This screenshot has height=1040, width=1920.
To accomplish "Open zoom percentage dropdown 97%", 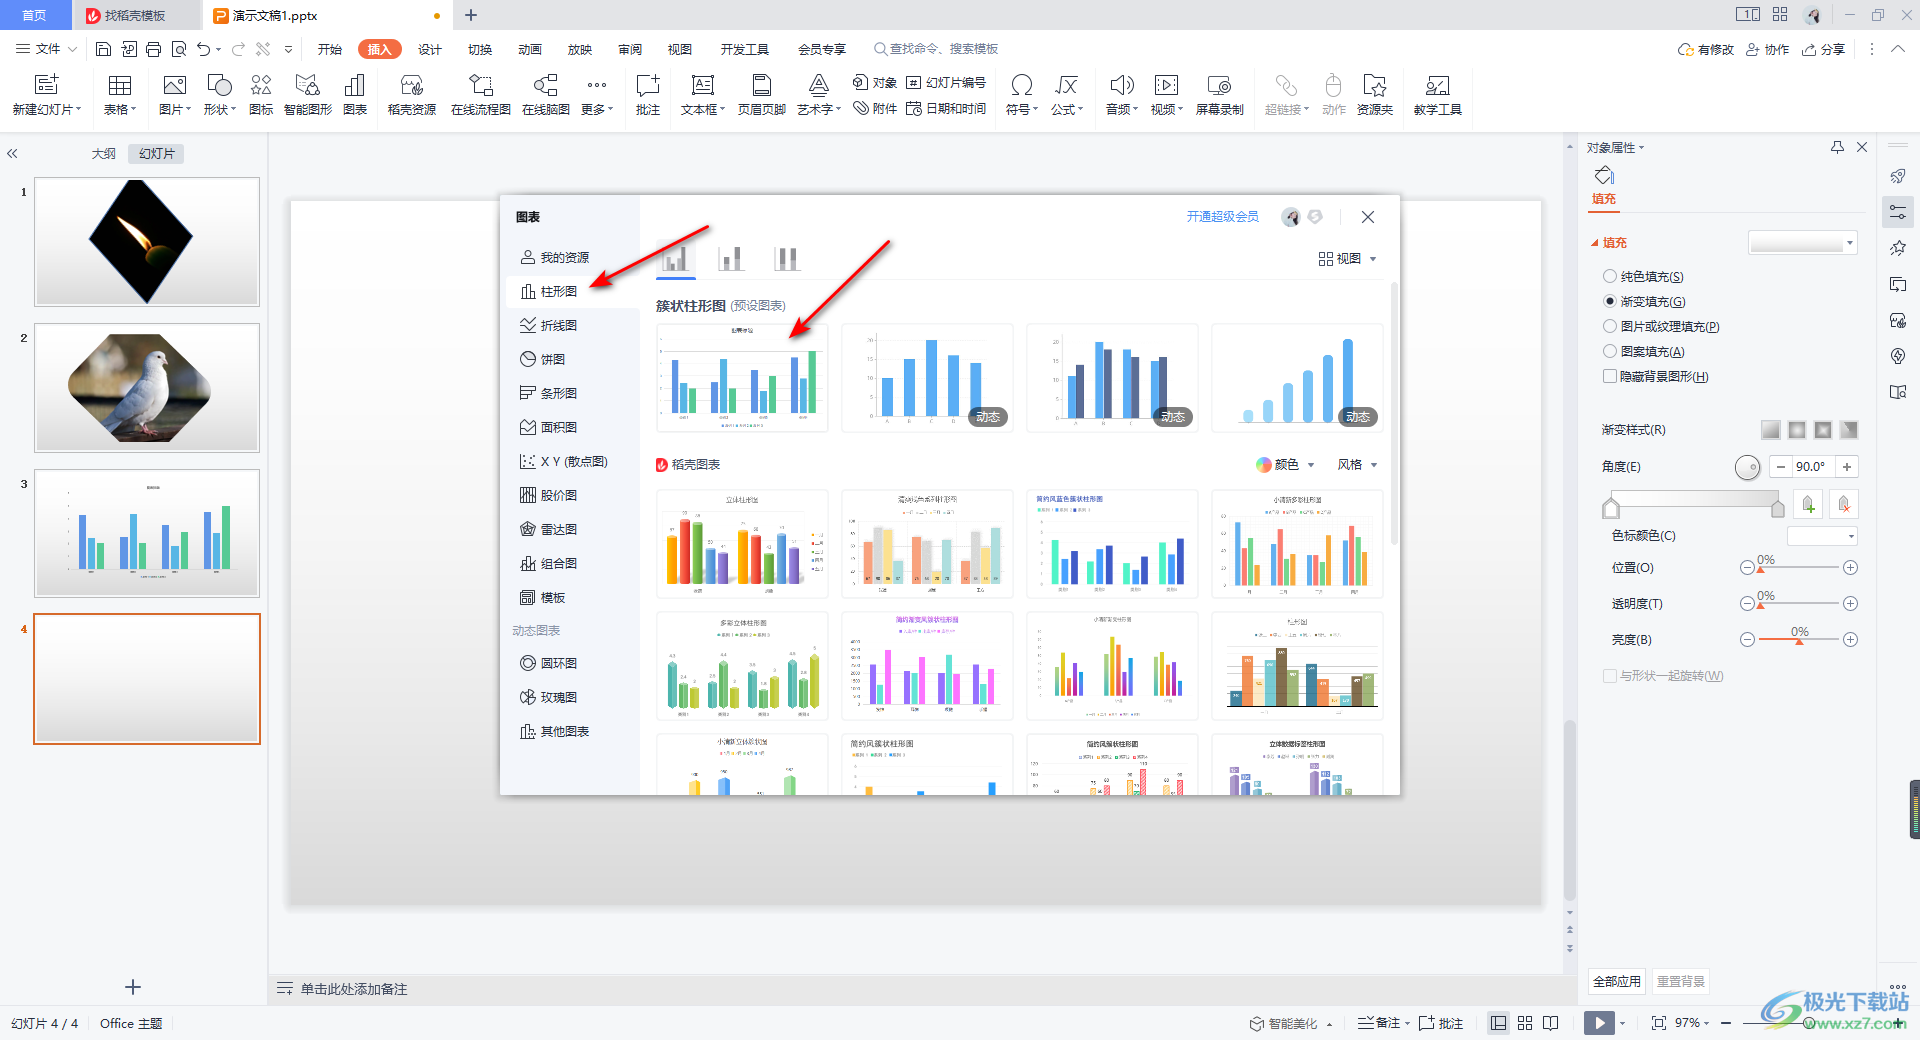I will pyautogui.click(x=1692, y=1023).
